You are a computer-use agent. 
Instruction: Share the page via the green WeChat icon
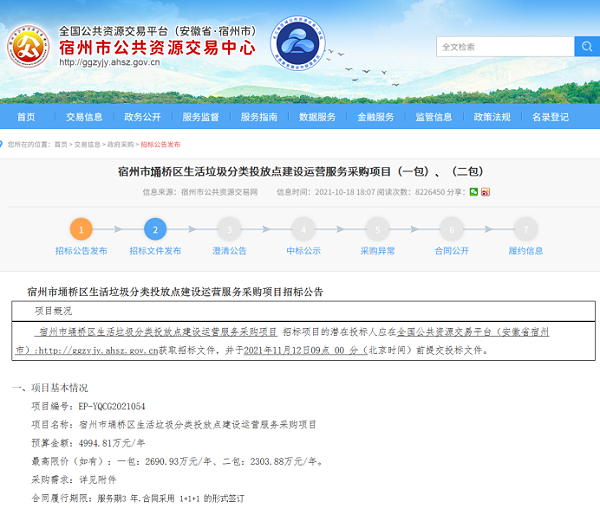474,192
